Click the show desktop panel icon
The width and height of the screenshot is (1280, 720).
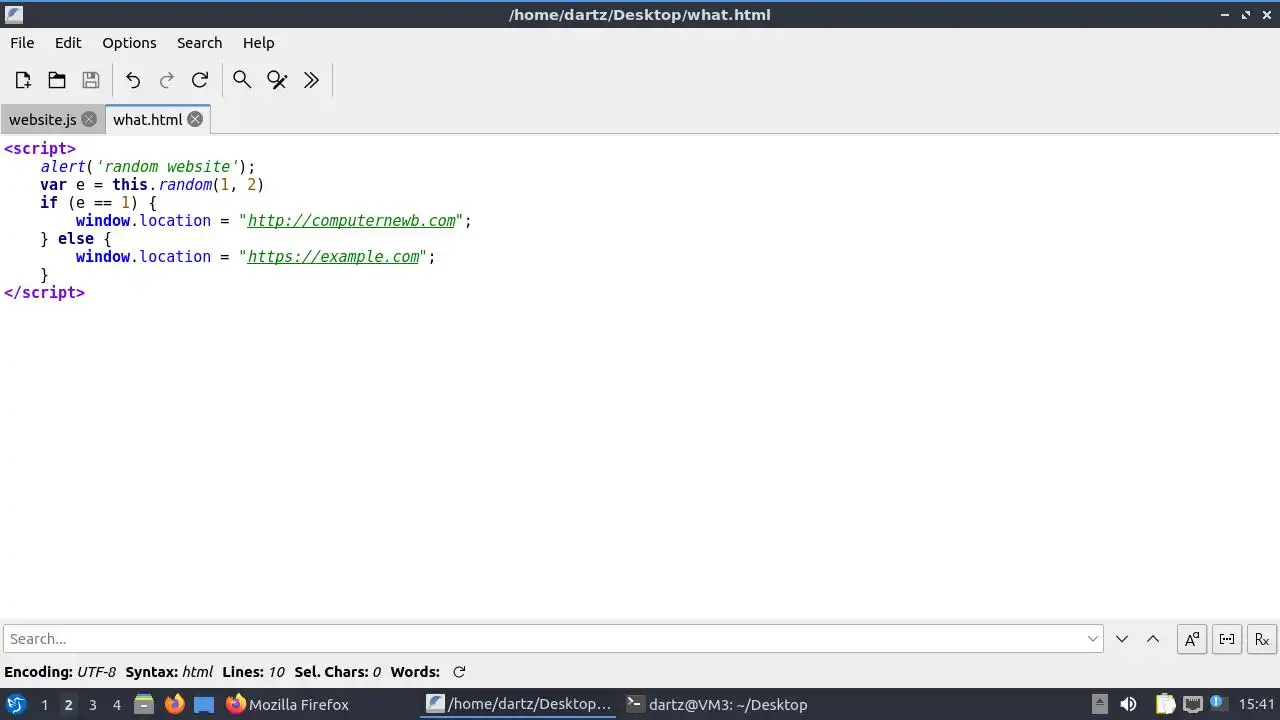click(204, 704)
